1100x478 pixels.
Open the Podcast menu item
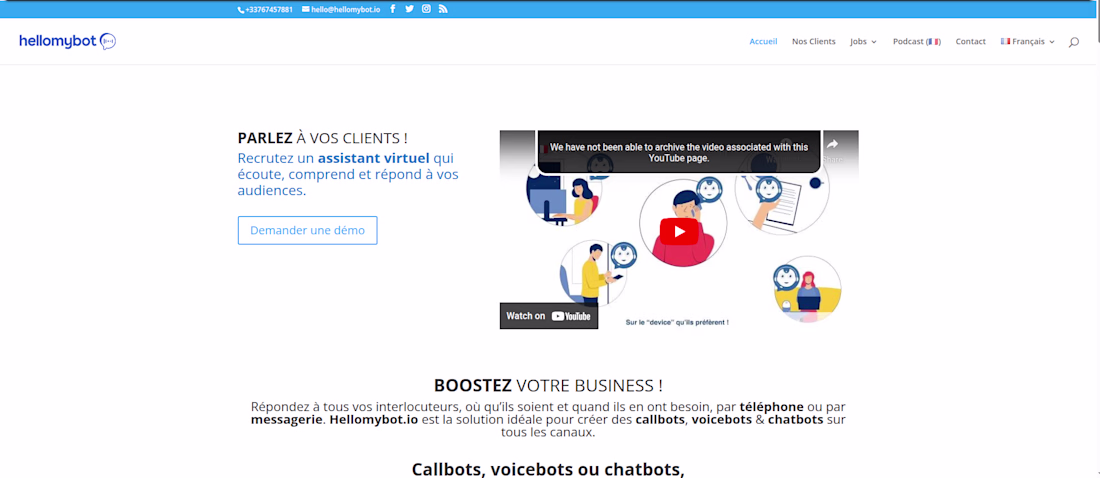coord(916,41)
